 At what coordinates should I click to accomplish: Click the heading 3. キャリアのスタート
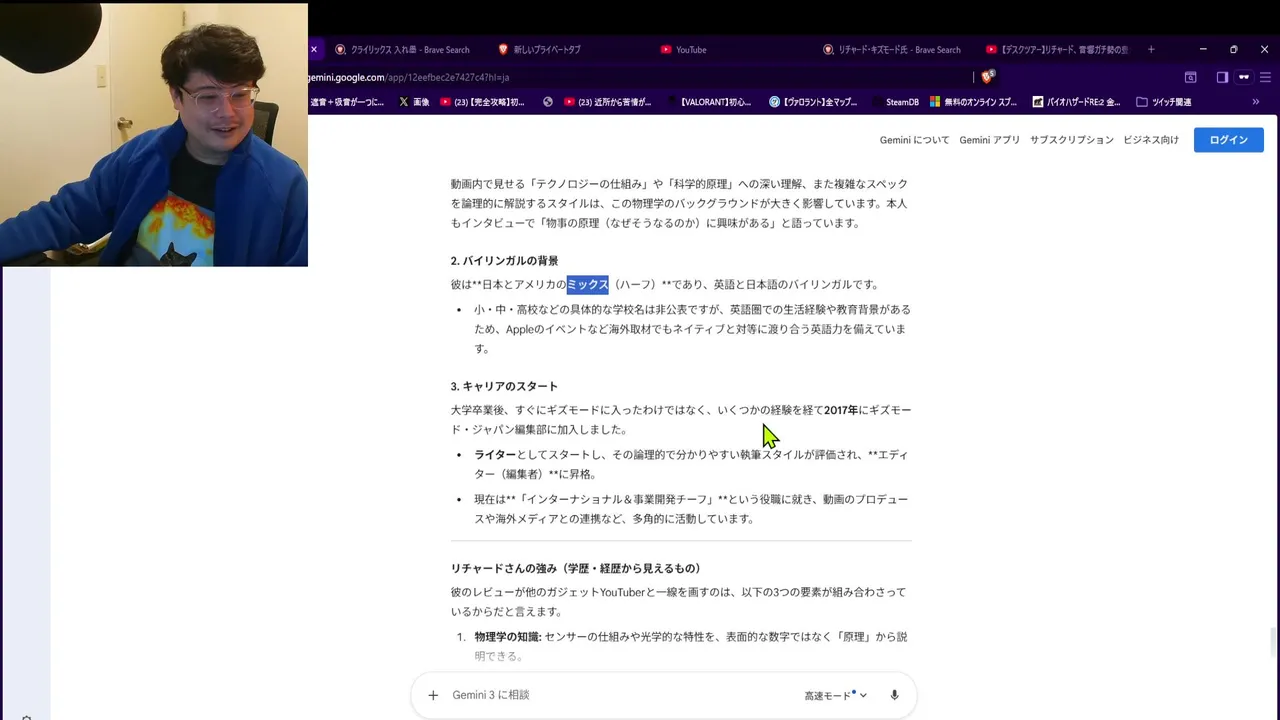pos(504,386)
